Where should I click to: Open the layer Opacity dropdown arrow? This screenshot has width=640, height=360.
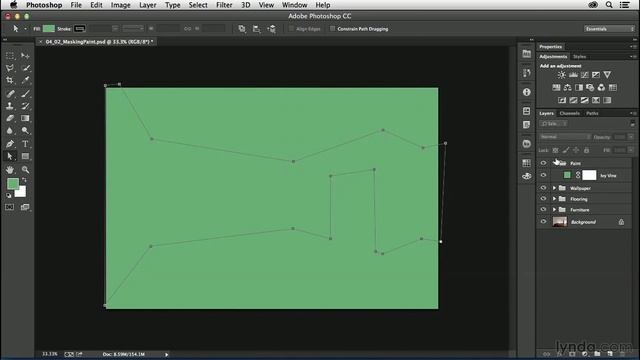click(631, 137)
